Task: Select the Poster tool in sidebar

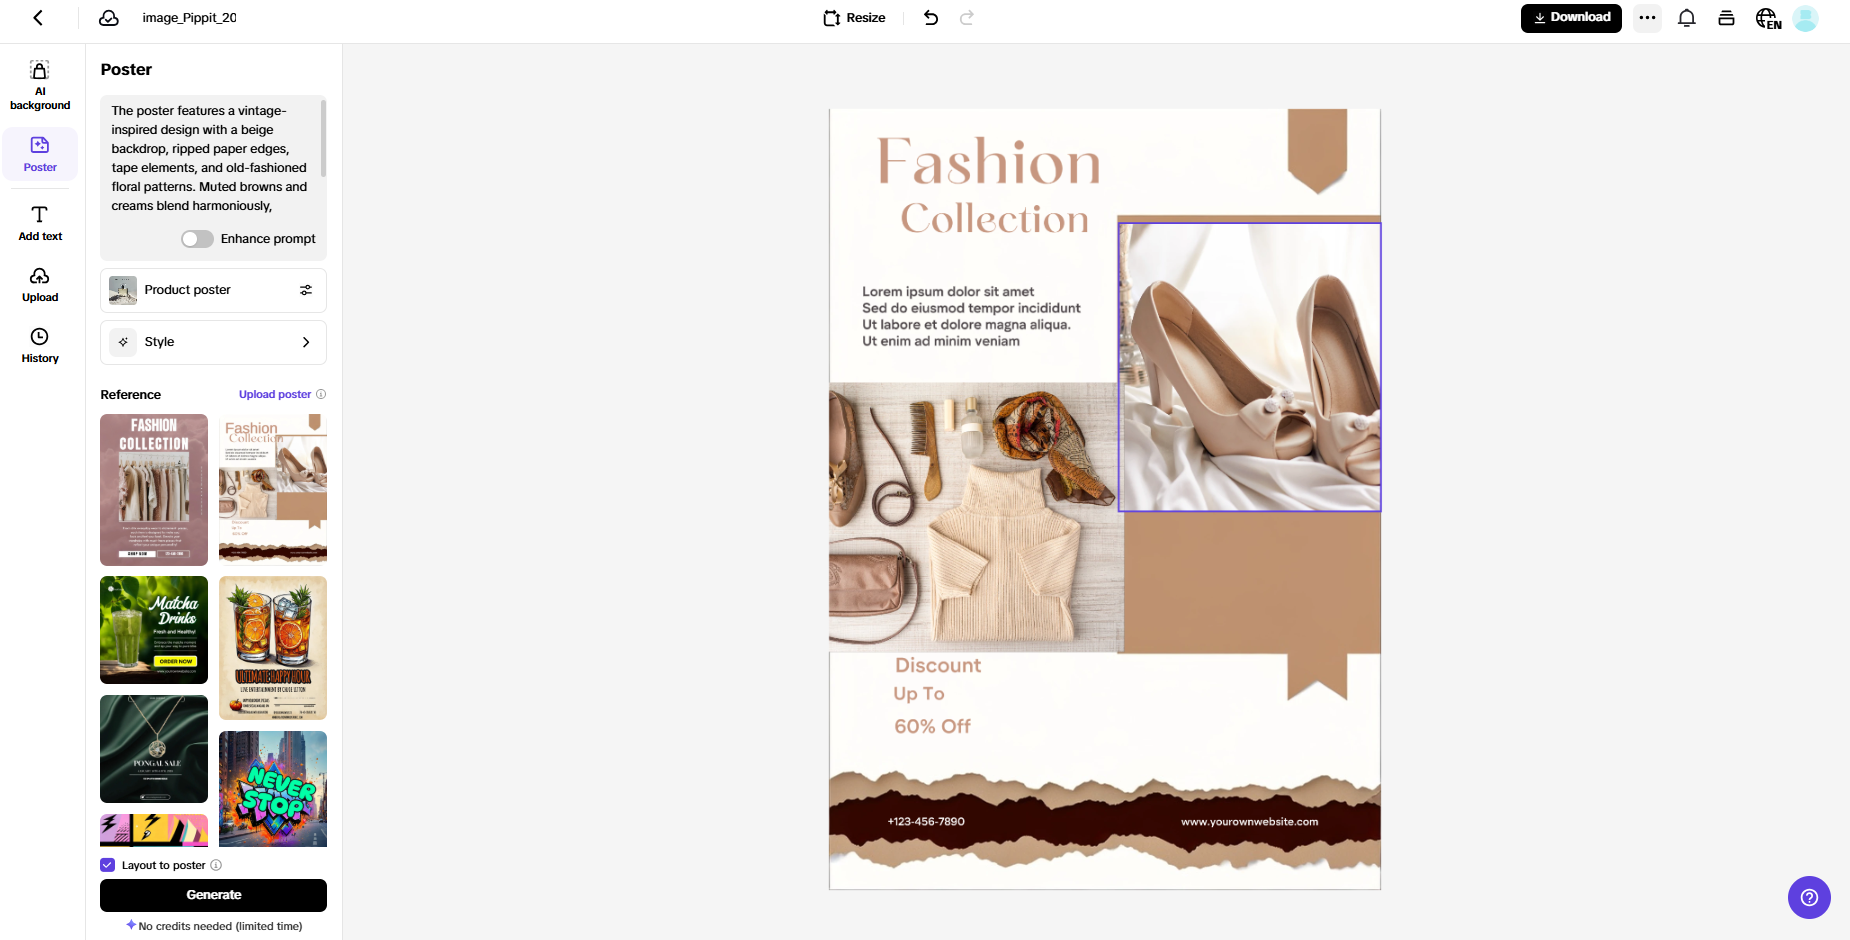Action: (x=40, y=153)
